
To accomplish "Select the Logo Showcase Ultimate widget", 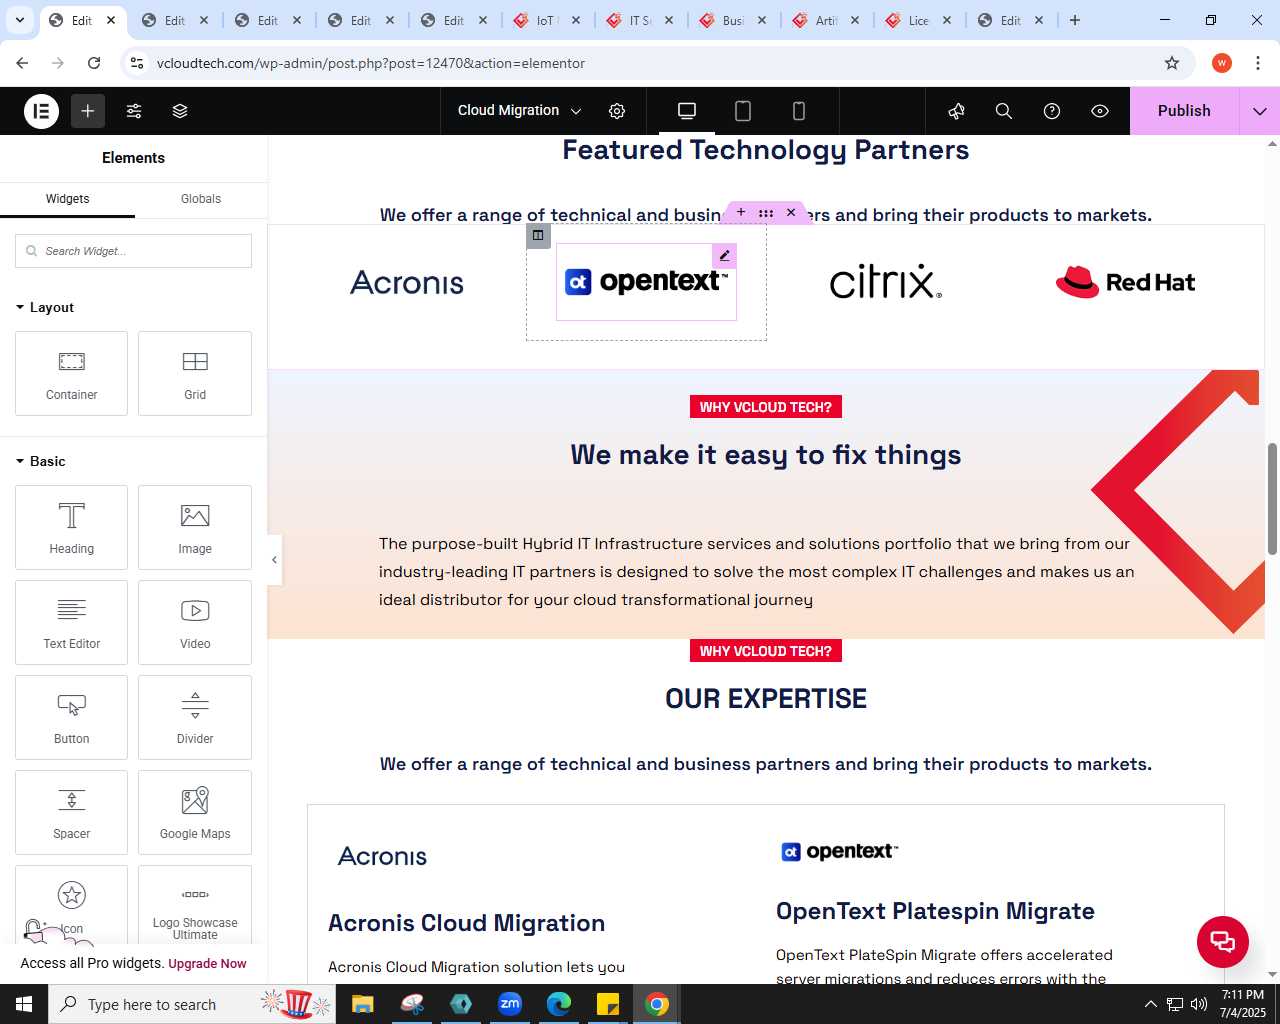I will (x=195, y=905).
